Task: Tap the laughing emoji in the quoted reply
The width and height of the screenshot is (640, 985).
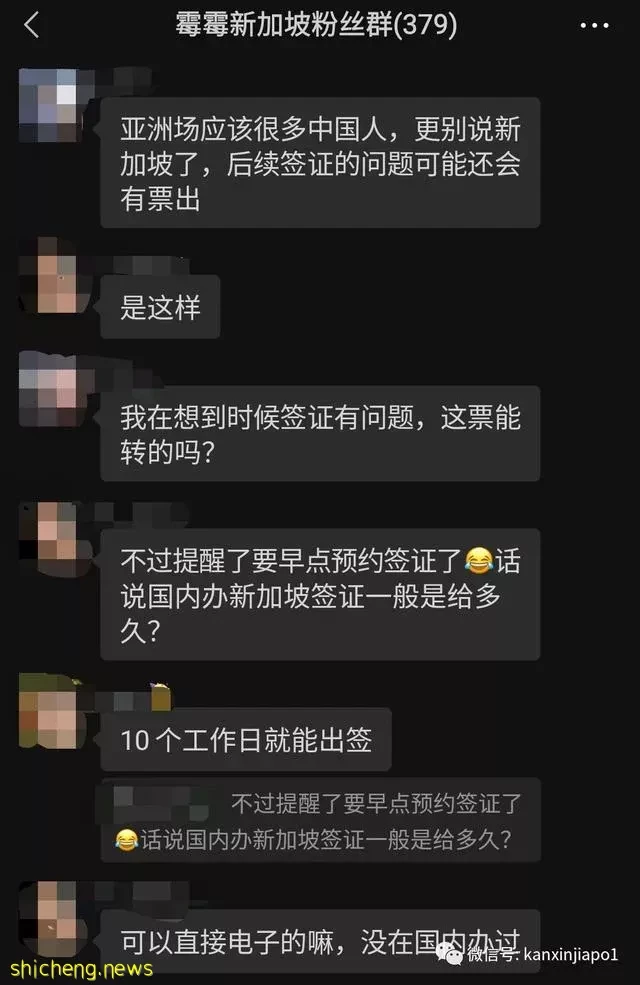Action: click(x=126, y=840)
